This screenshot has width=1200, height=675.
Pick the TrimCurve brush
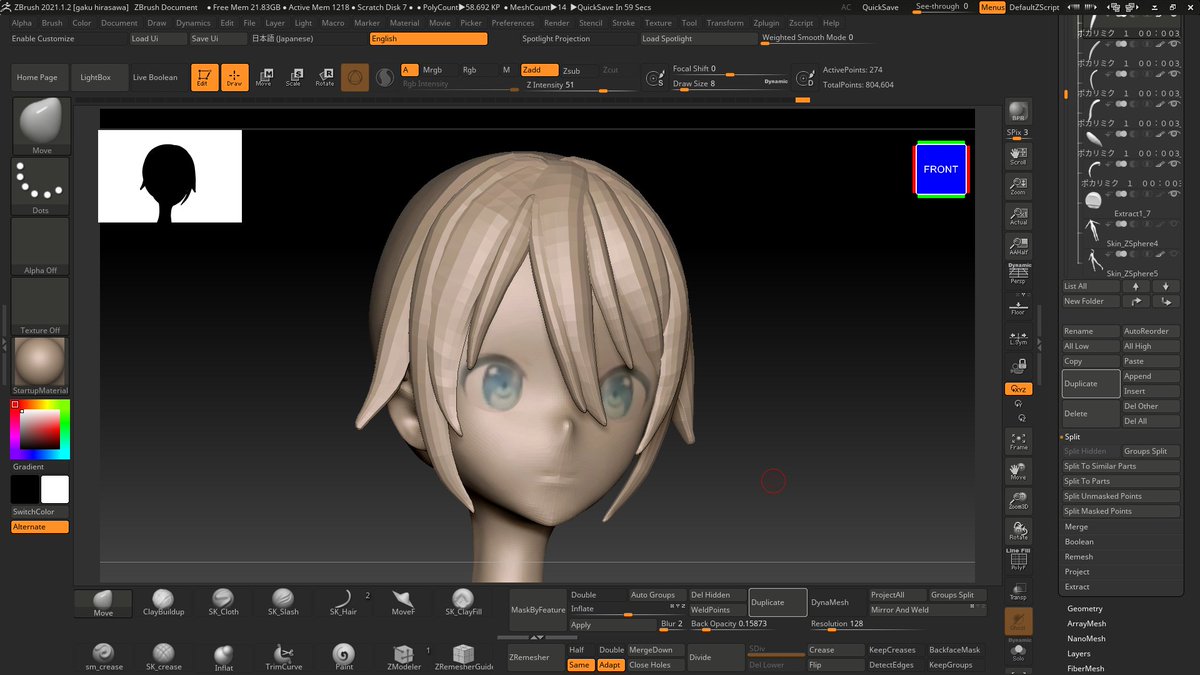point(284,656)
